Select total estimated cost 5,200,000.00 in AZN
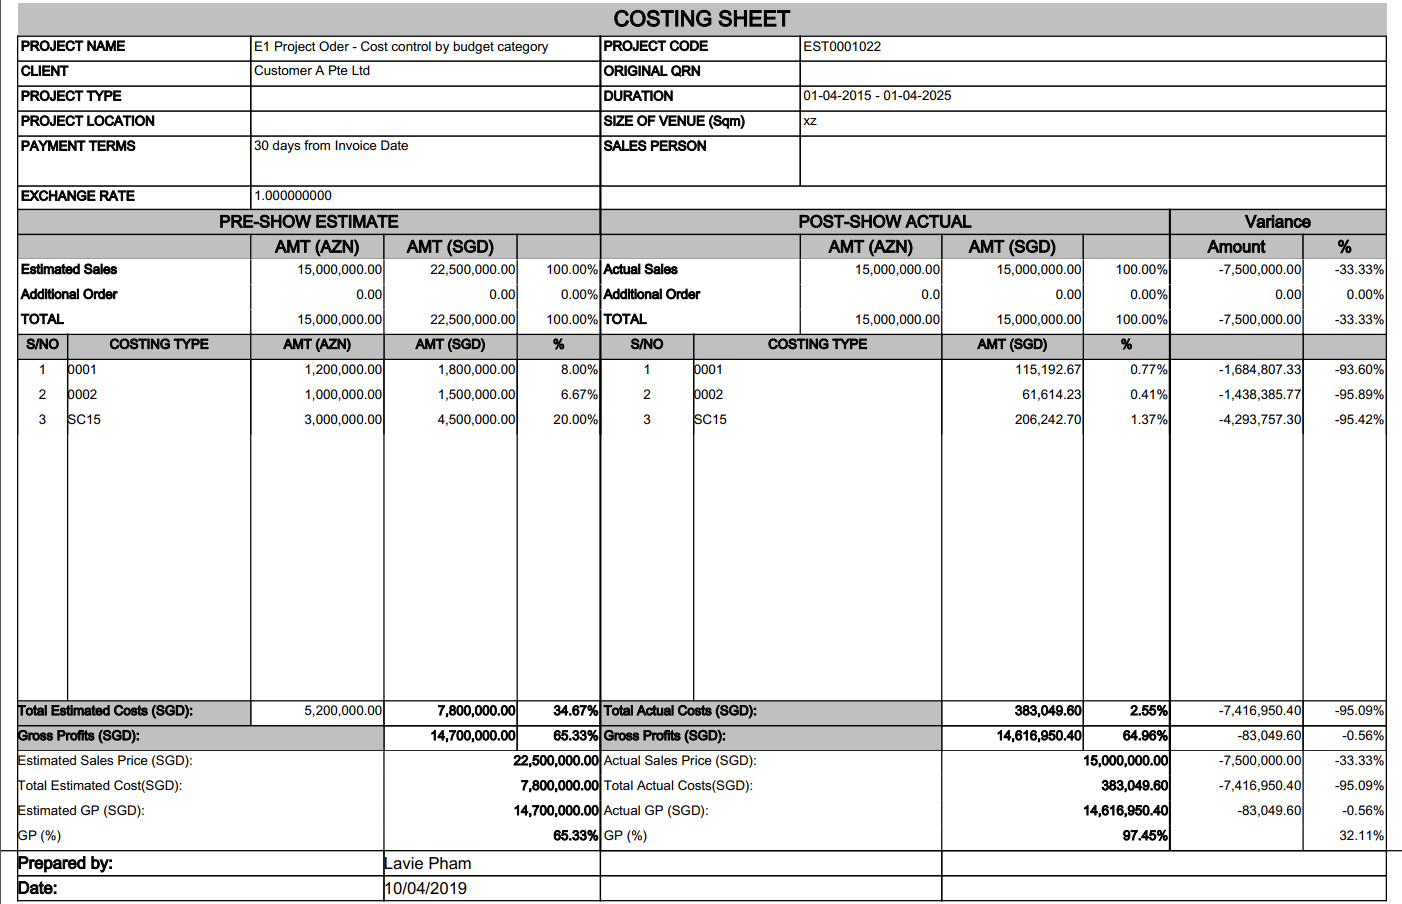1402x904 pixels. [x=343, y=711]
